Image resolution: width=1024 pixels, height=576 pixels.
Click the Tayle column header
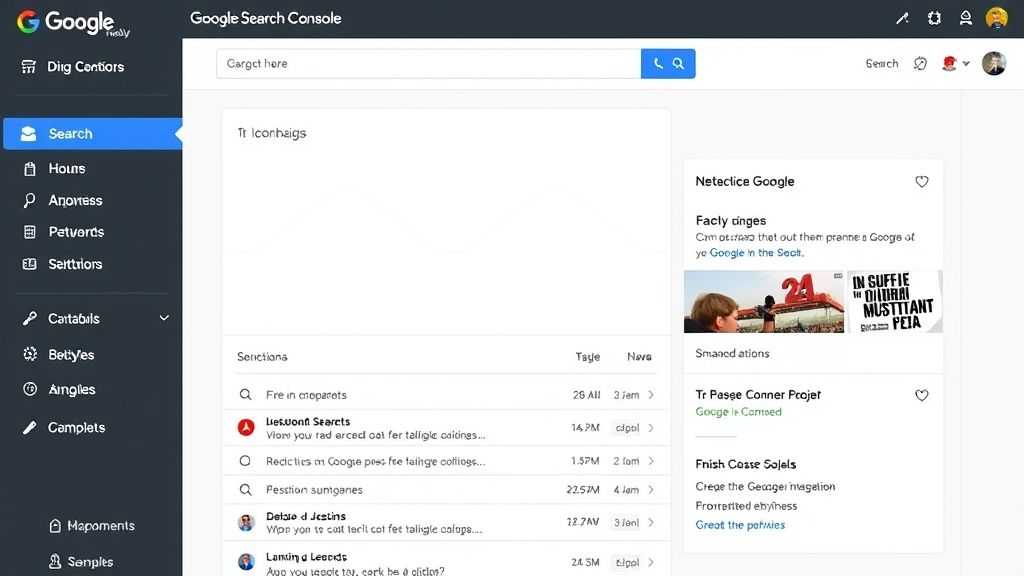tap(587, 357)
